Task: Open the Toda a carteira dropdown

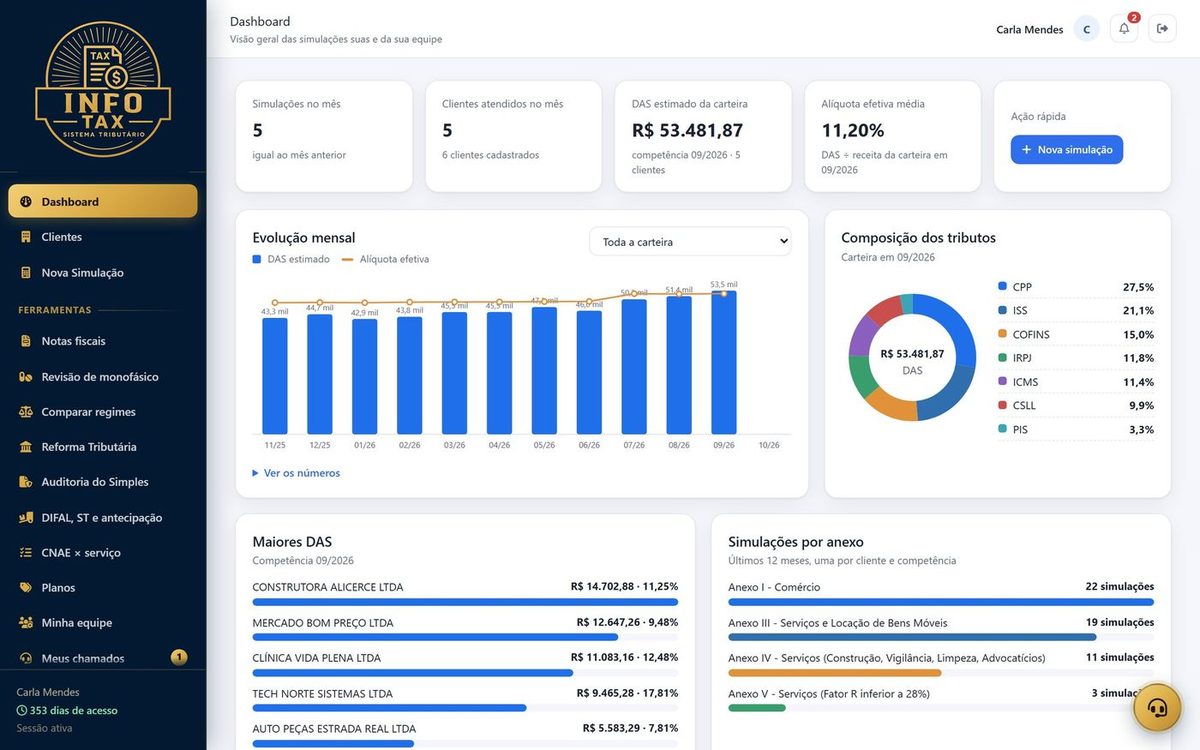Action: pos(690,242)
